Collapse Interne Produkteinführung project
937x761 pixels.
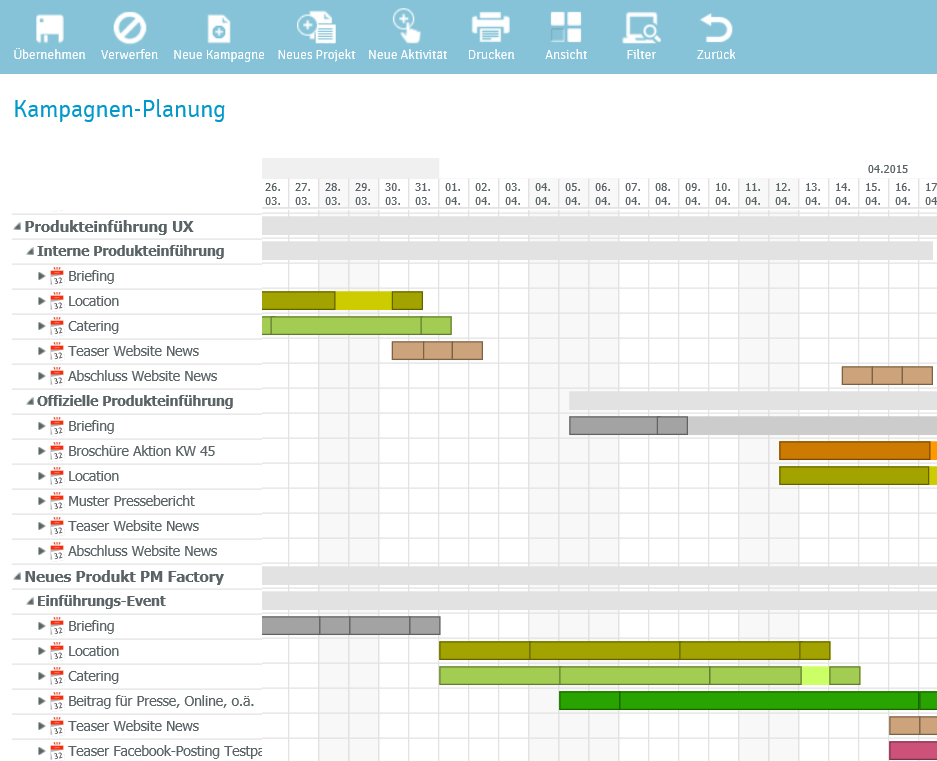point(30,251)
